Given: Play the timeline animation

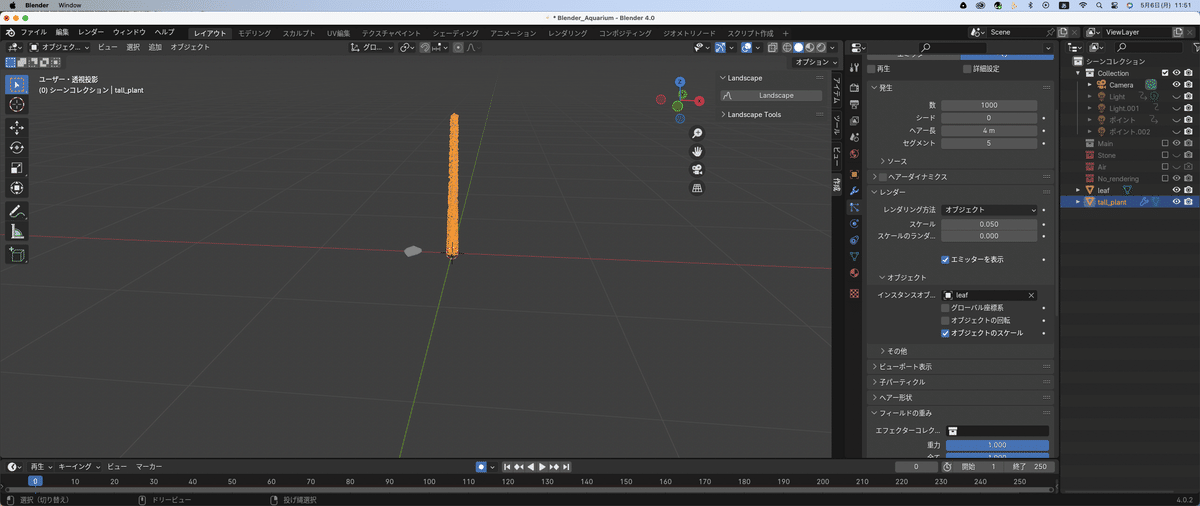Looking at the screenshot, I should (x=542, y=467).
